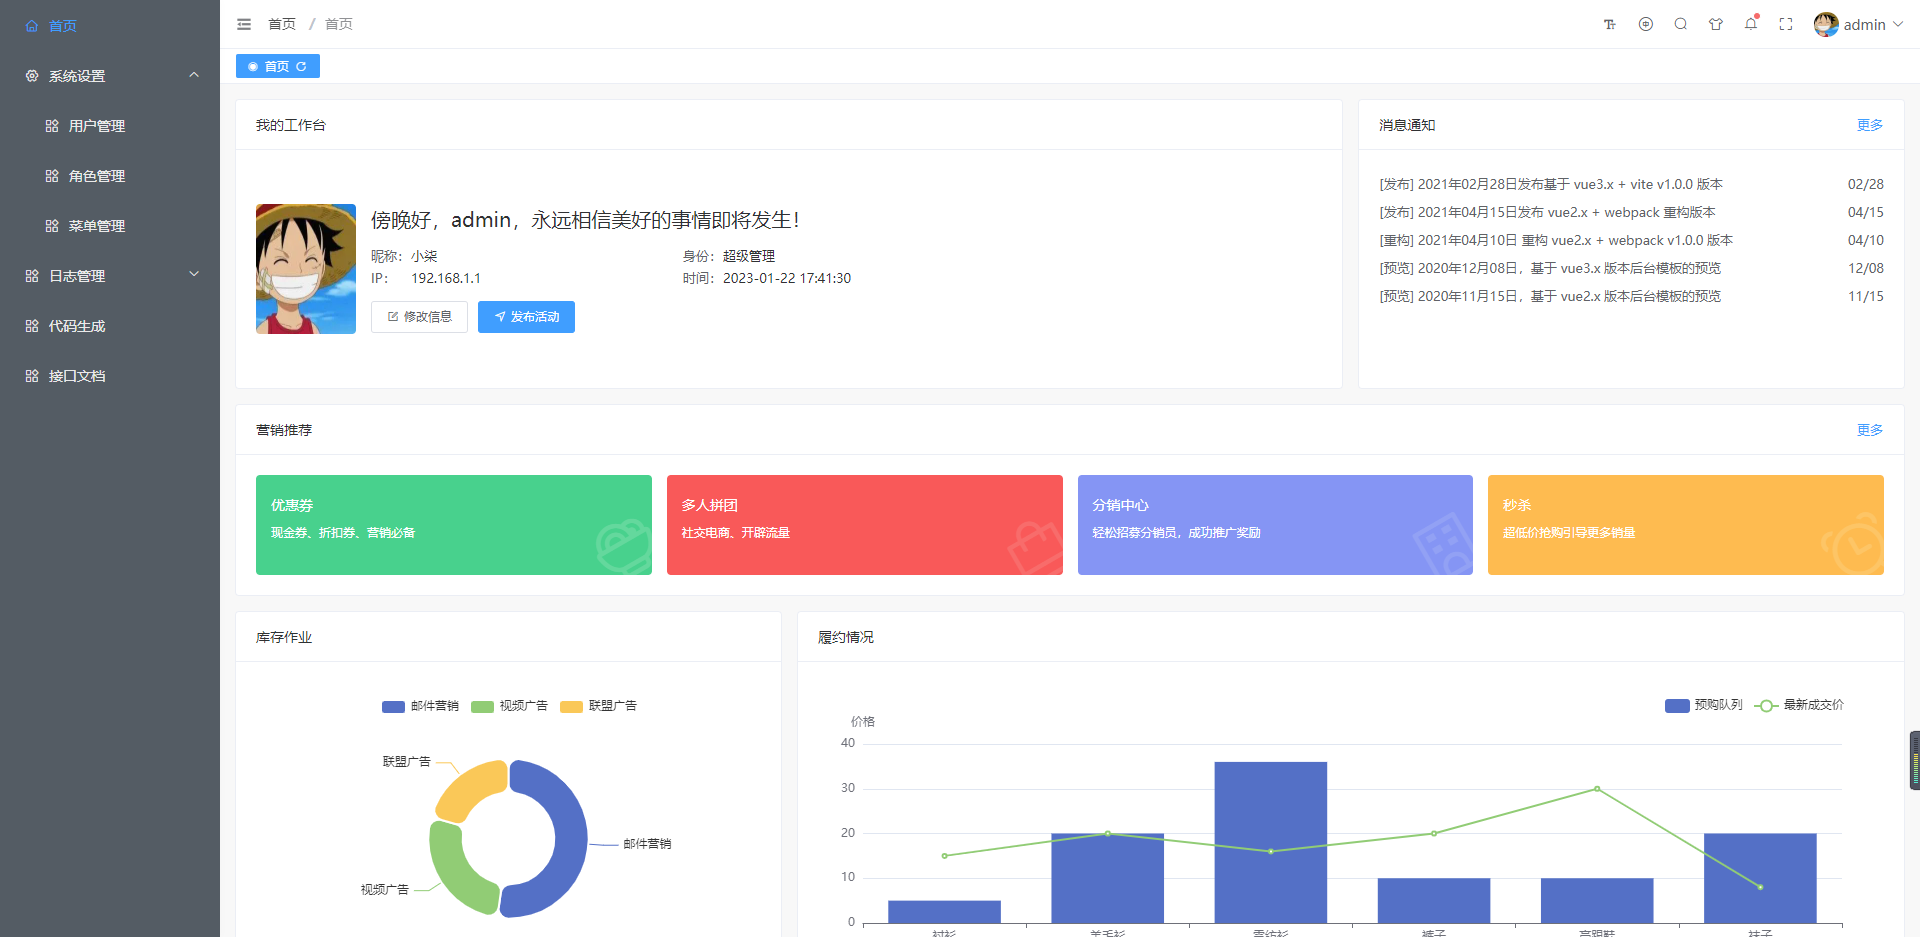The height and width of the screenshot is (937, 1920).
Task: Click the sidebar collapse hamburger icon
Action: click(x=244, y=24)
